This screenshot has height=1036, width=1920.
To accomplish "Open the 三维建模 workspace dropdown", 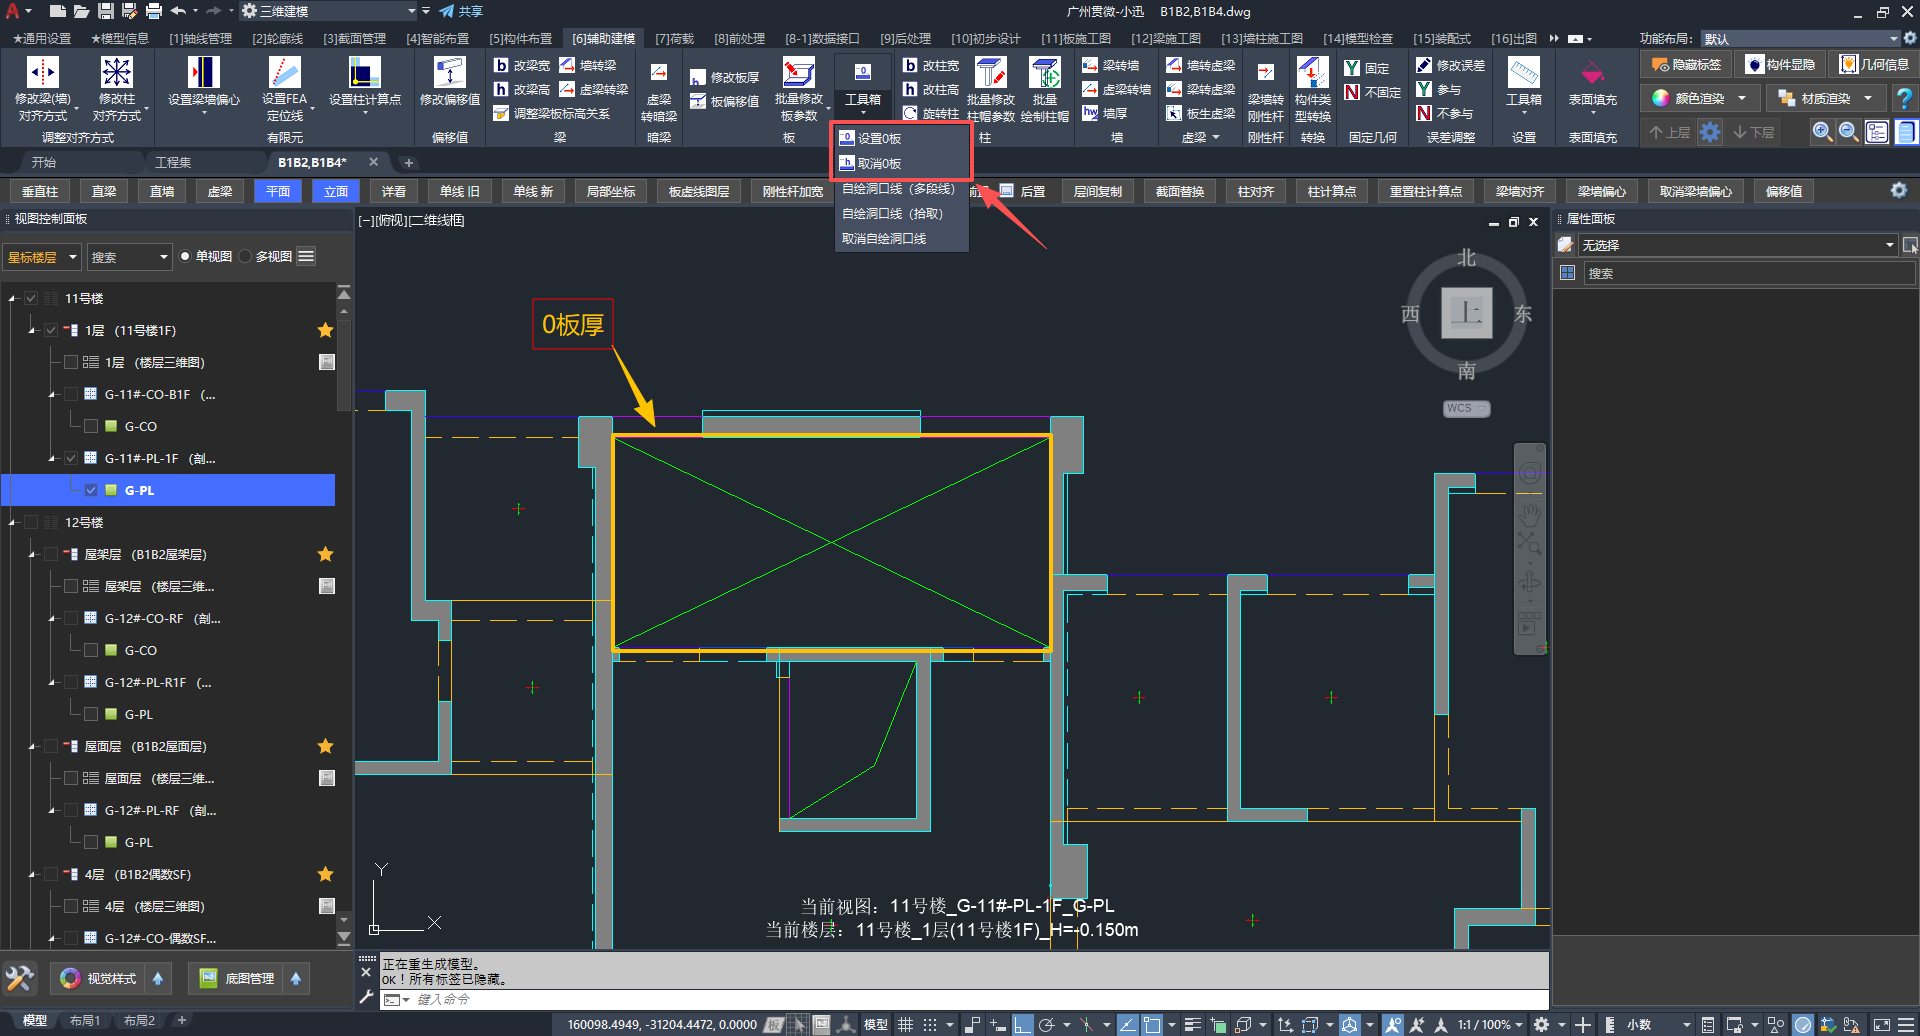I will coord(330,11).
